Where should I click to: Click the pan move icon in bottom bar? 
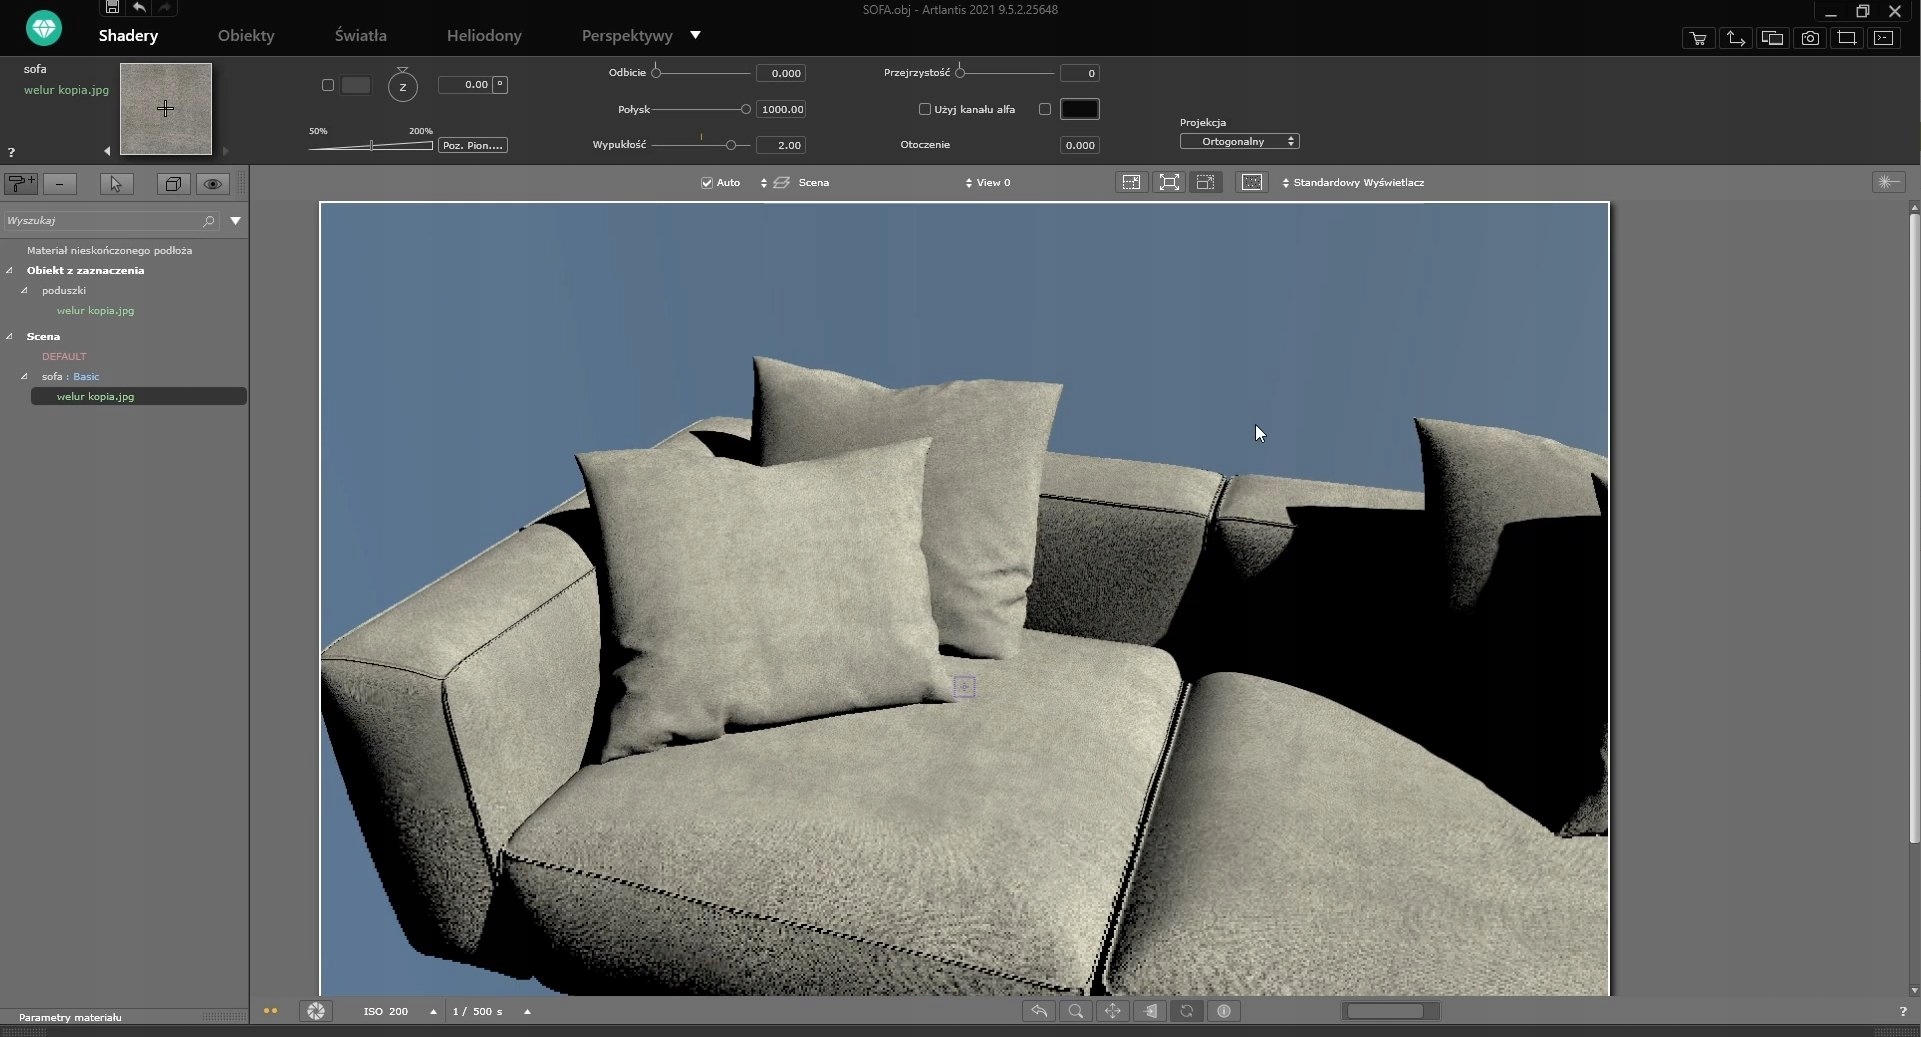tap(1112, 1011)
